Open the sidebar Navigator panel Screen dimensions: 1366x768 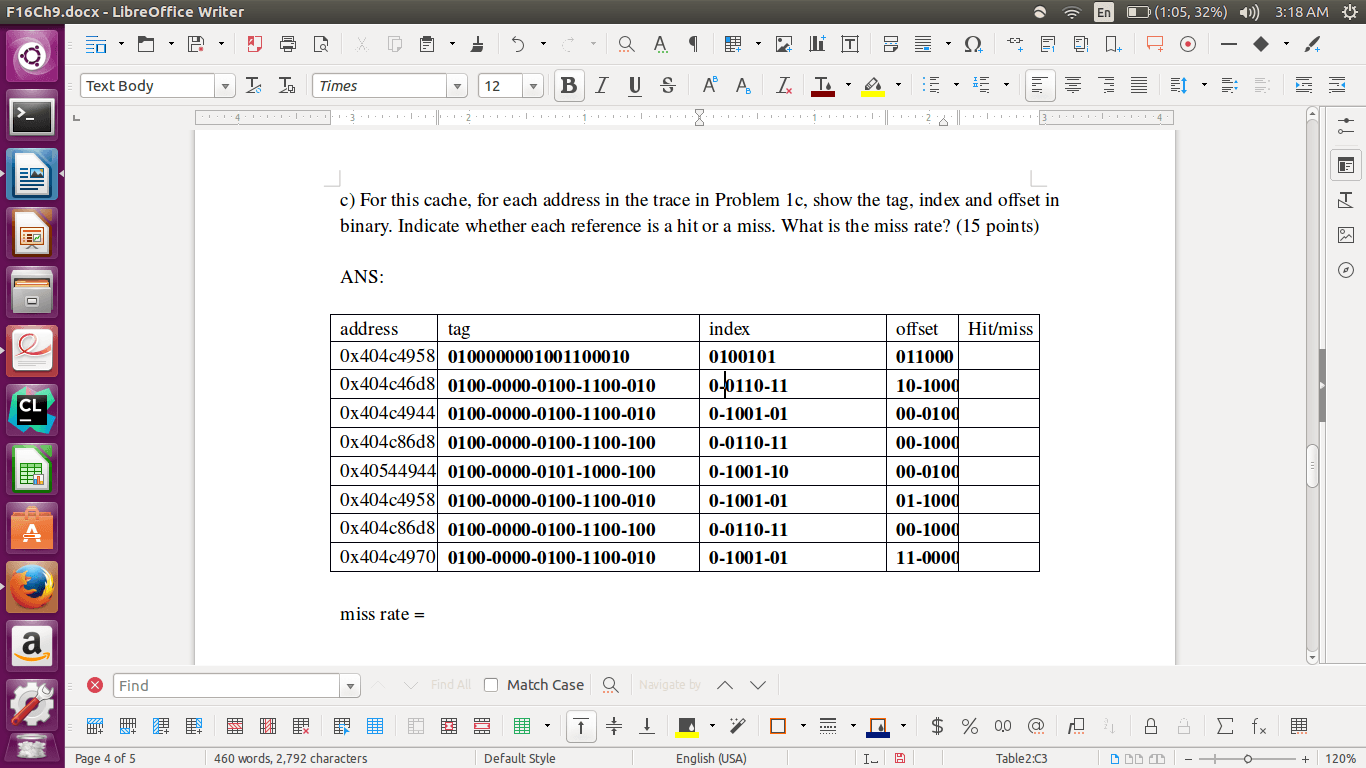[x=1345, y=270]
